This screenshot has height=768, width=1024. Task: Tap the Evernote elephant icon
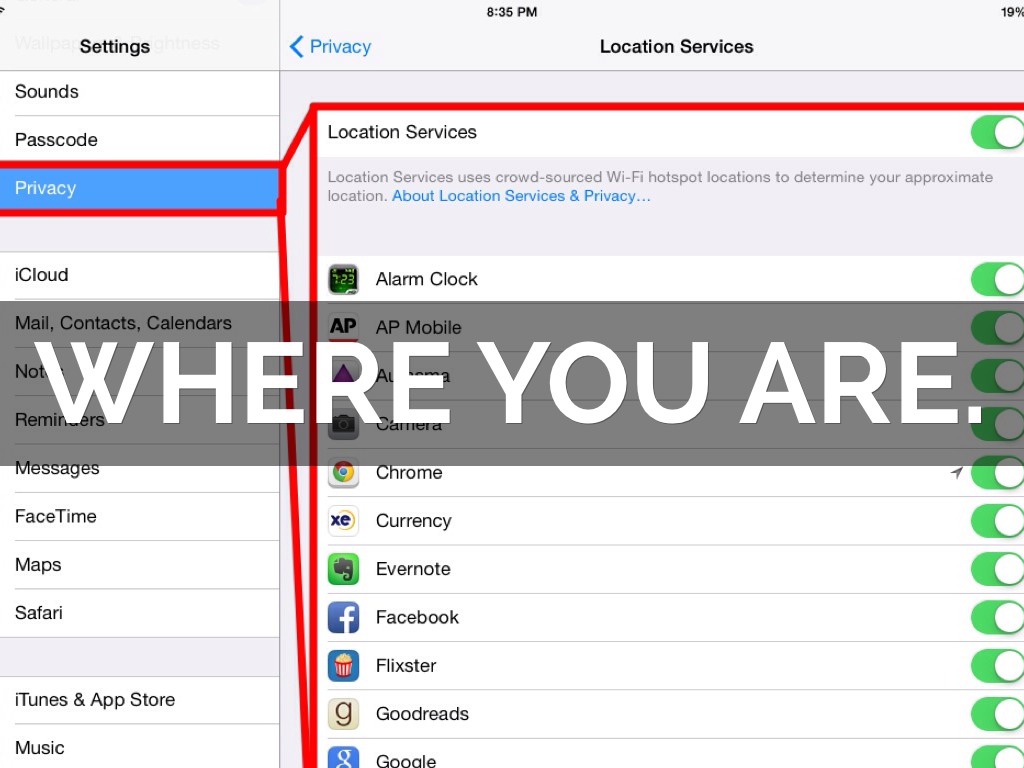[343, 569]
